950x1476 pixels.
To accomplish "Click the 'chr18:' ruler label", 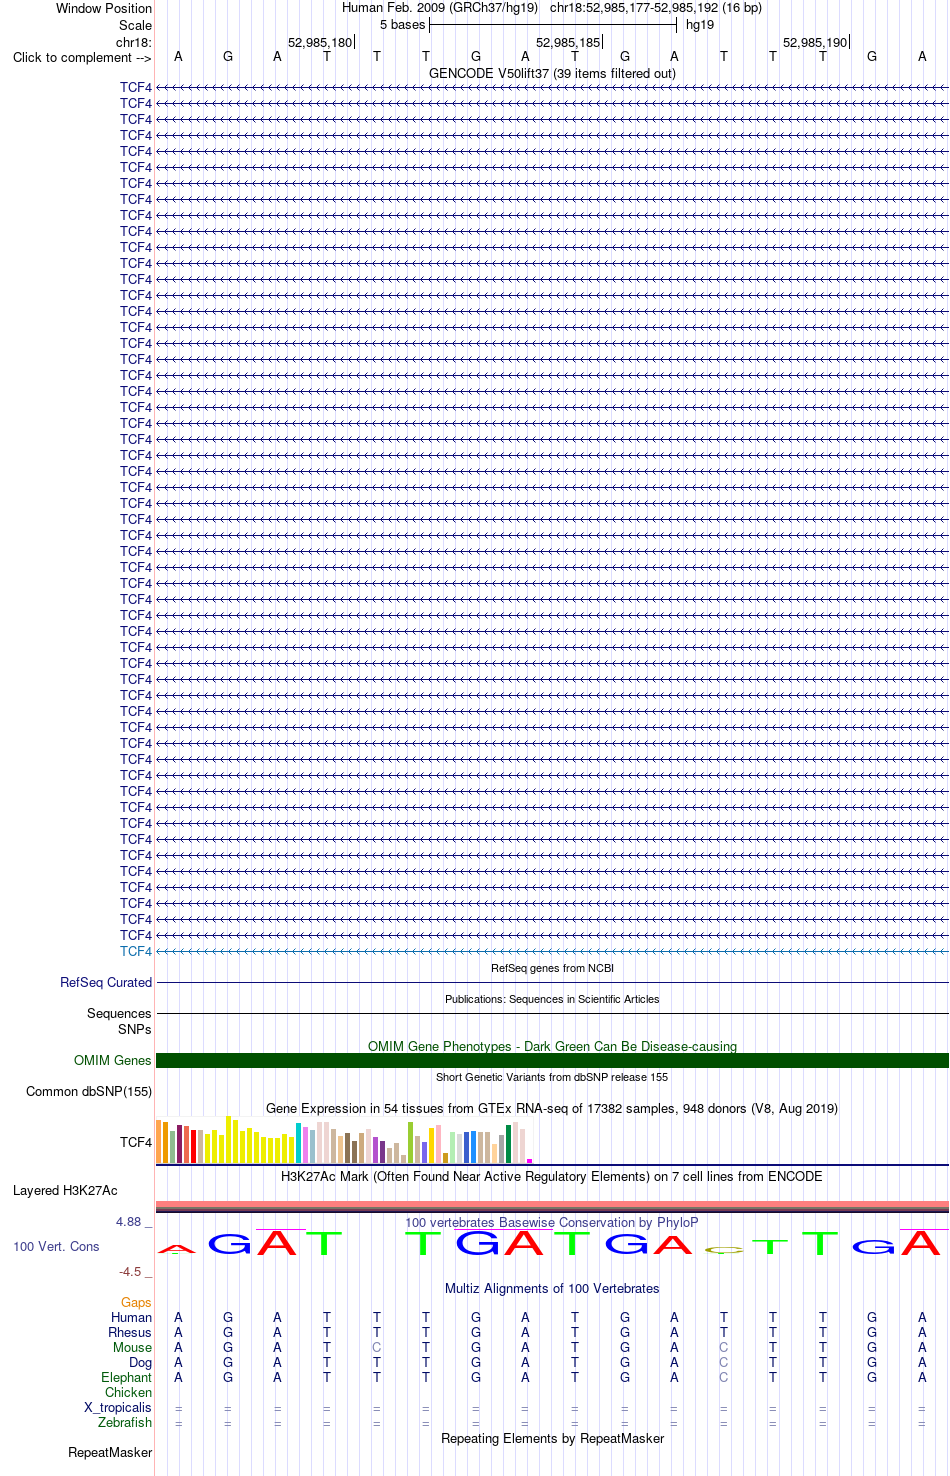I will coord(134,42).
